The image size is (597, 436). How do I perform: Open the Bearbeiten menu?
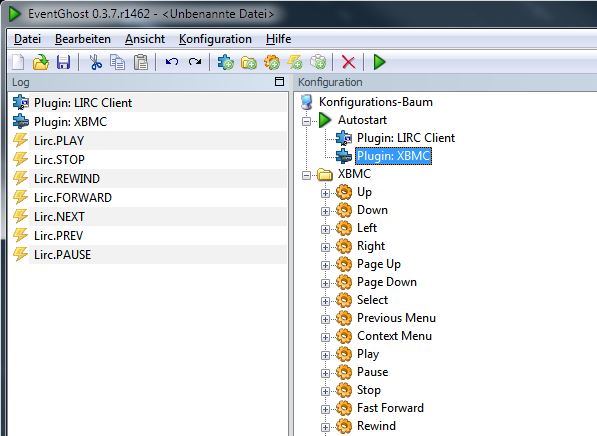(x=83, y=39)
